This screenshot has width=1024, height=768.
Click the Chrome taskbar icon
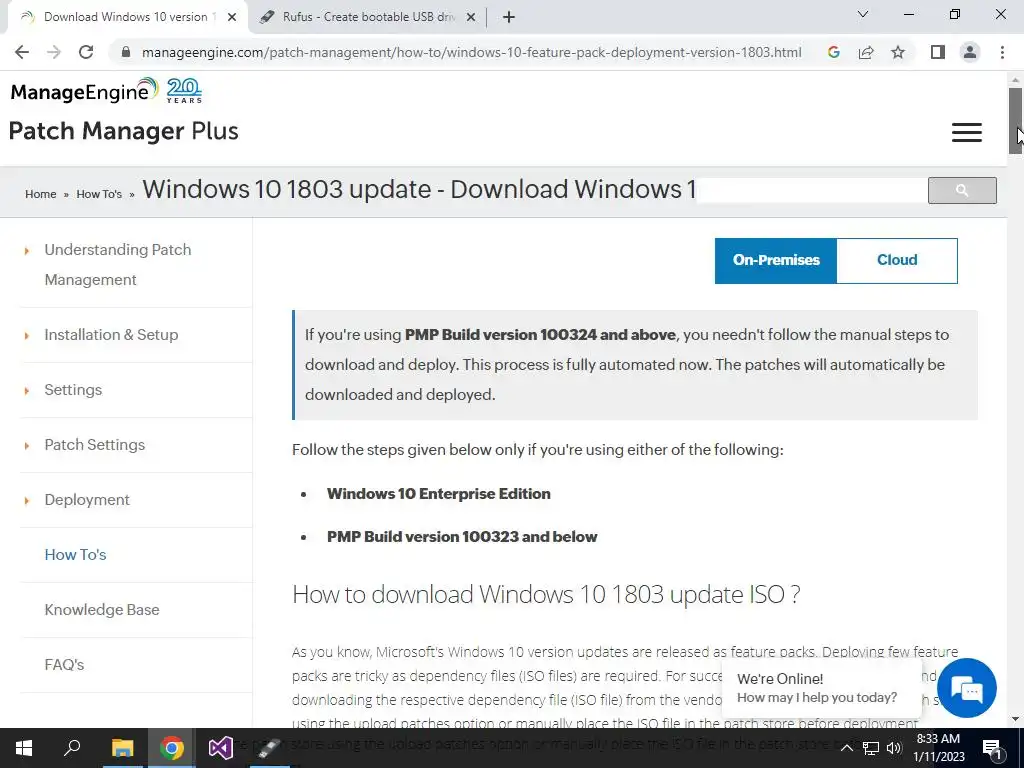[x=172, y=748]
